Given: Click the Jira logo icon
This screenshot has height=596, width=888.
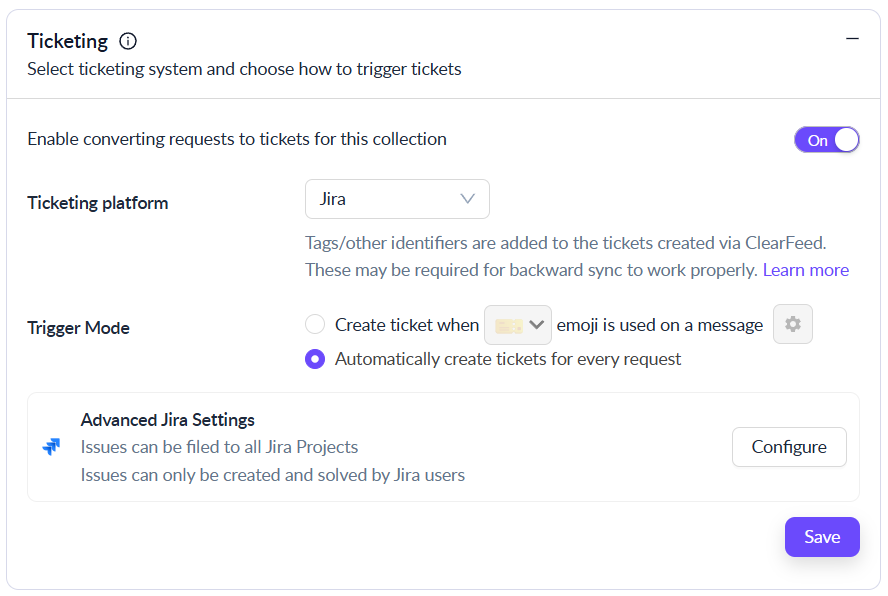Looking at the screenshot, I should pos(51,447).
